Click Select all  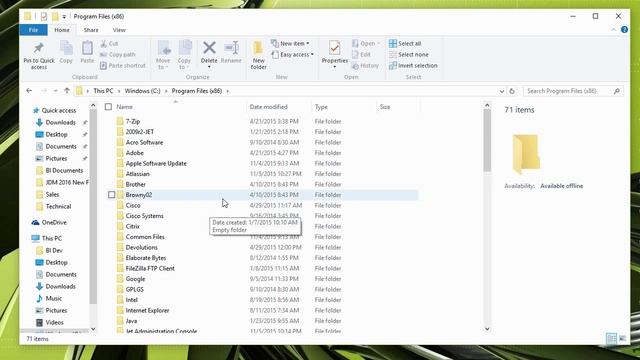pyautogui.click(x=405, y=43)
